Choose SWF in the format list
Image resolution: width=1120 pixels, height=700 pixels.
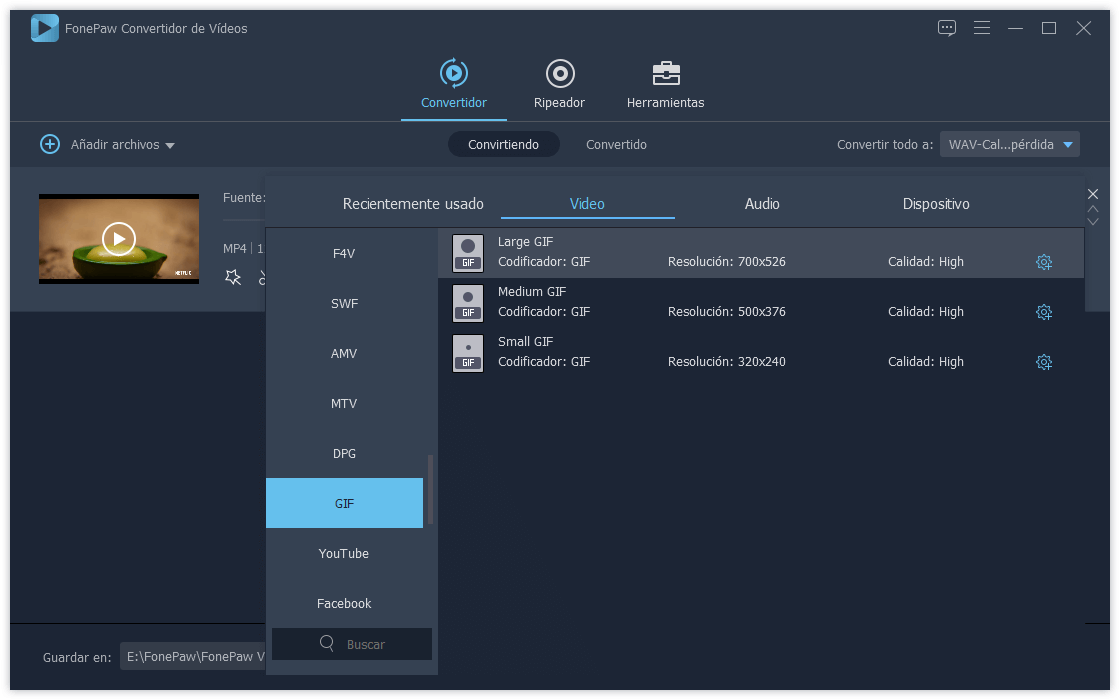tap(344, 304)
